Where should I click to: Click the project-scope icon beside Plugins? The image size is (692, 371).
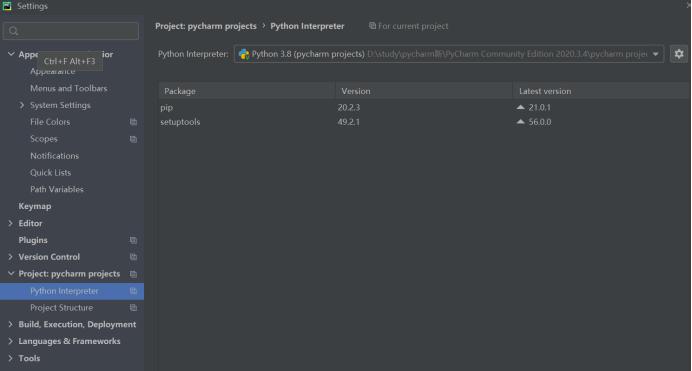[133, 240]
